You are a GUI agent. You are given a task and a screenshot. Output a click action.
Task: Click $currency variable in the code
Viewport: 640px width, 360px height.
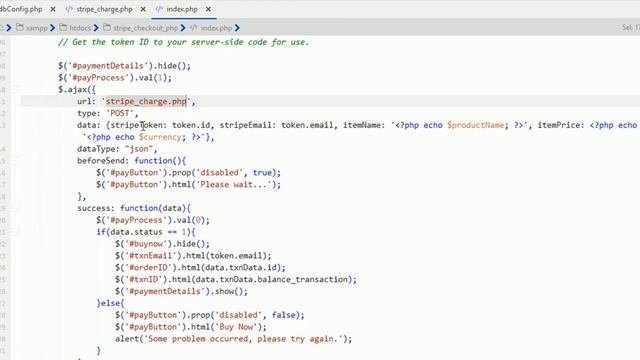pos(160,137)
